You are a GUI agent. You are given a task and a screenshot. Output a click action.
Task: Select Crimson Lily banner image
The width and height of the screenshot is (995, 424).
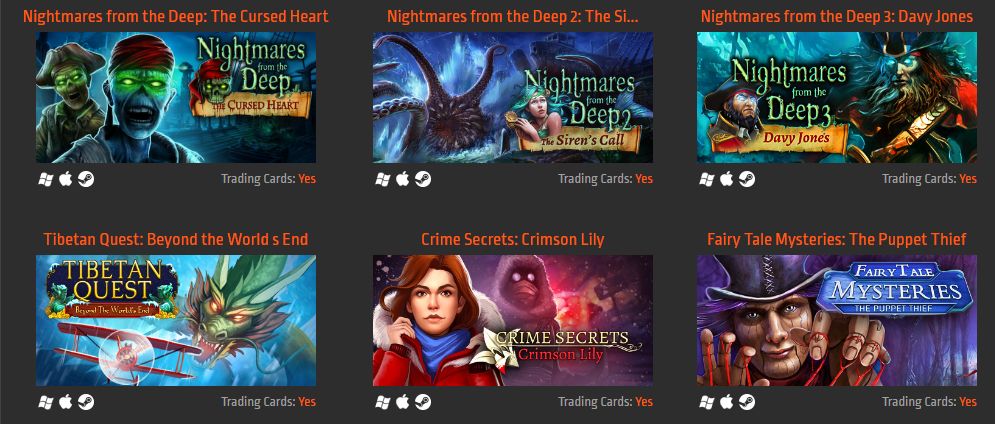pyautogui.click(x=513, y=321)
